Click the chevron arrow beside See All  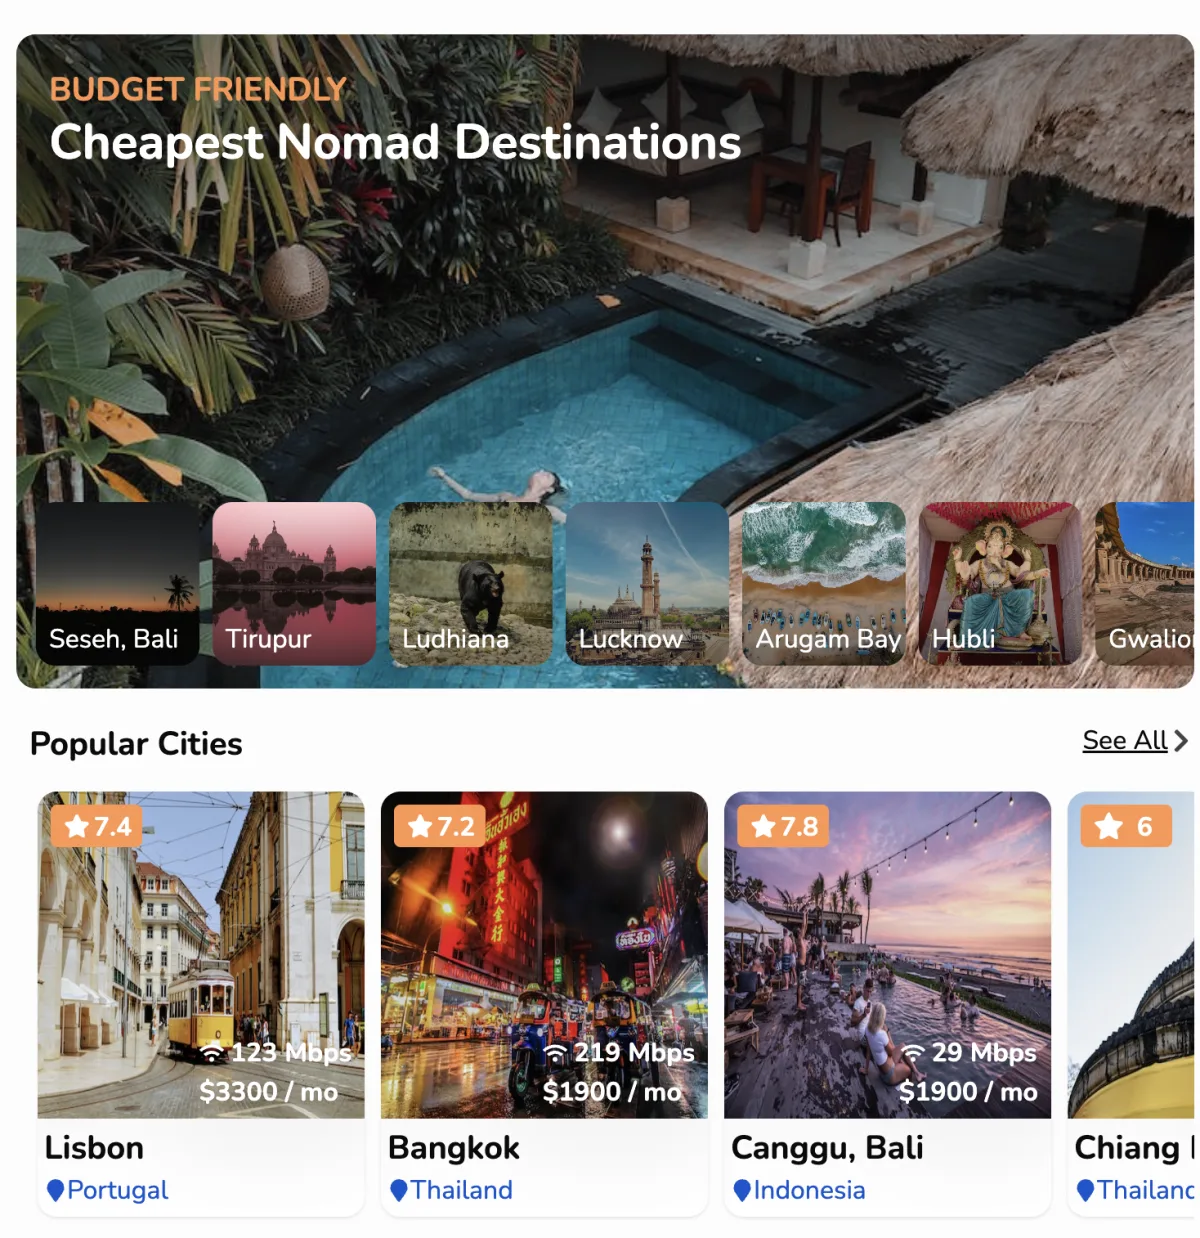tap(1181, 741)
